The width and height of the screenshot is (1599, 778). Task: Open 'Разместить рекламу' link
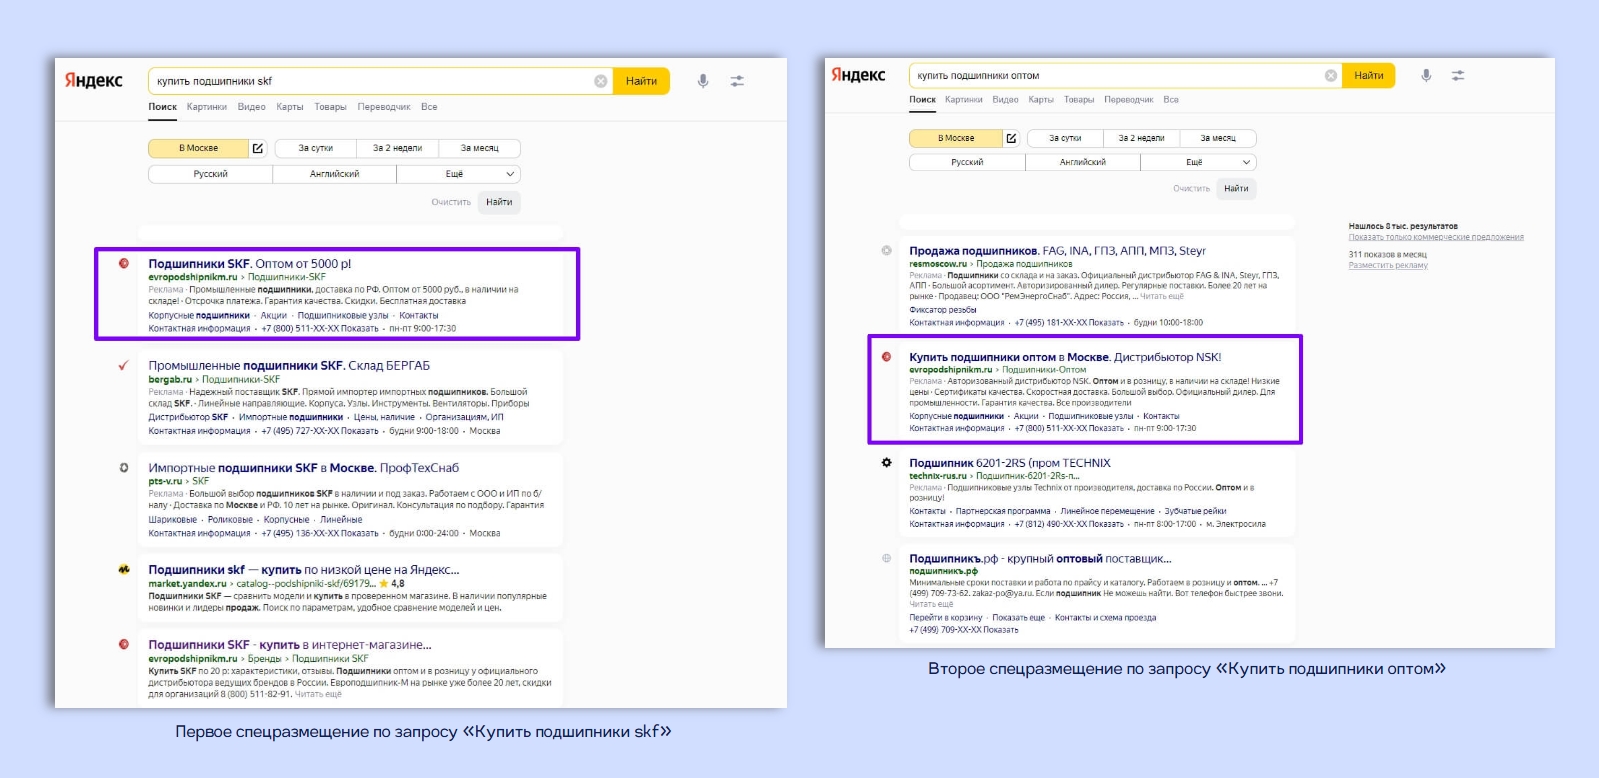pos(1387,266)
